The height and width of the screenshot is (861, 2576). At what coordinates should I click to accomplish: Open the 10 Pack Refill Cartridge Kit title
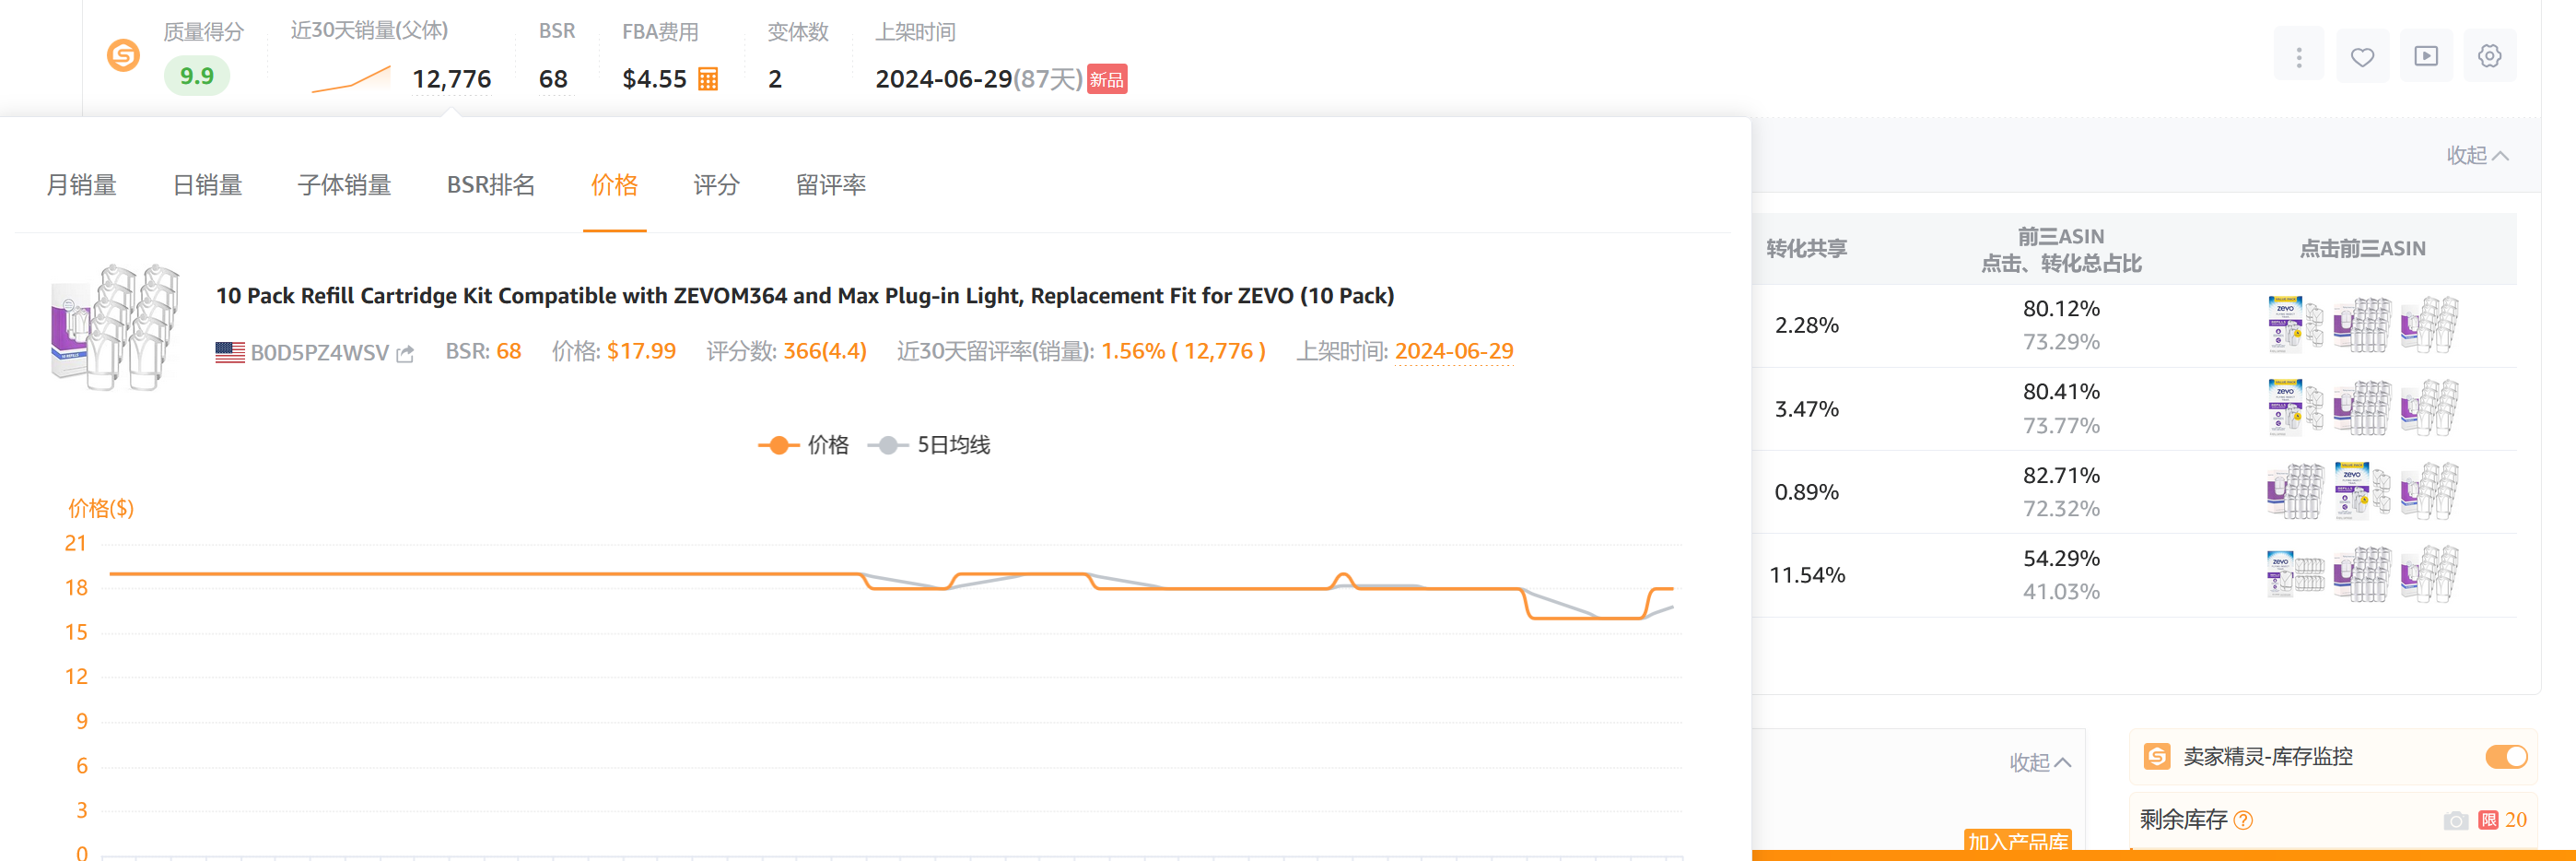pyautogui.click(x=804, y=296)
